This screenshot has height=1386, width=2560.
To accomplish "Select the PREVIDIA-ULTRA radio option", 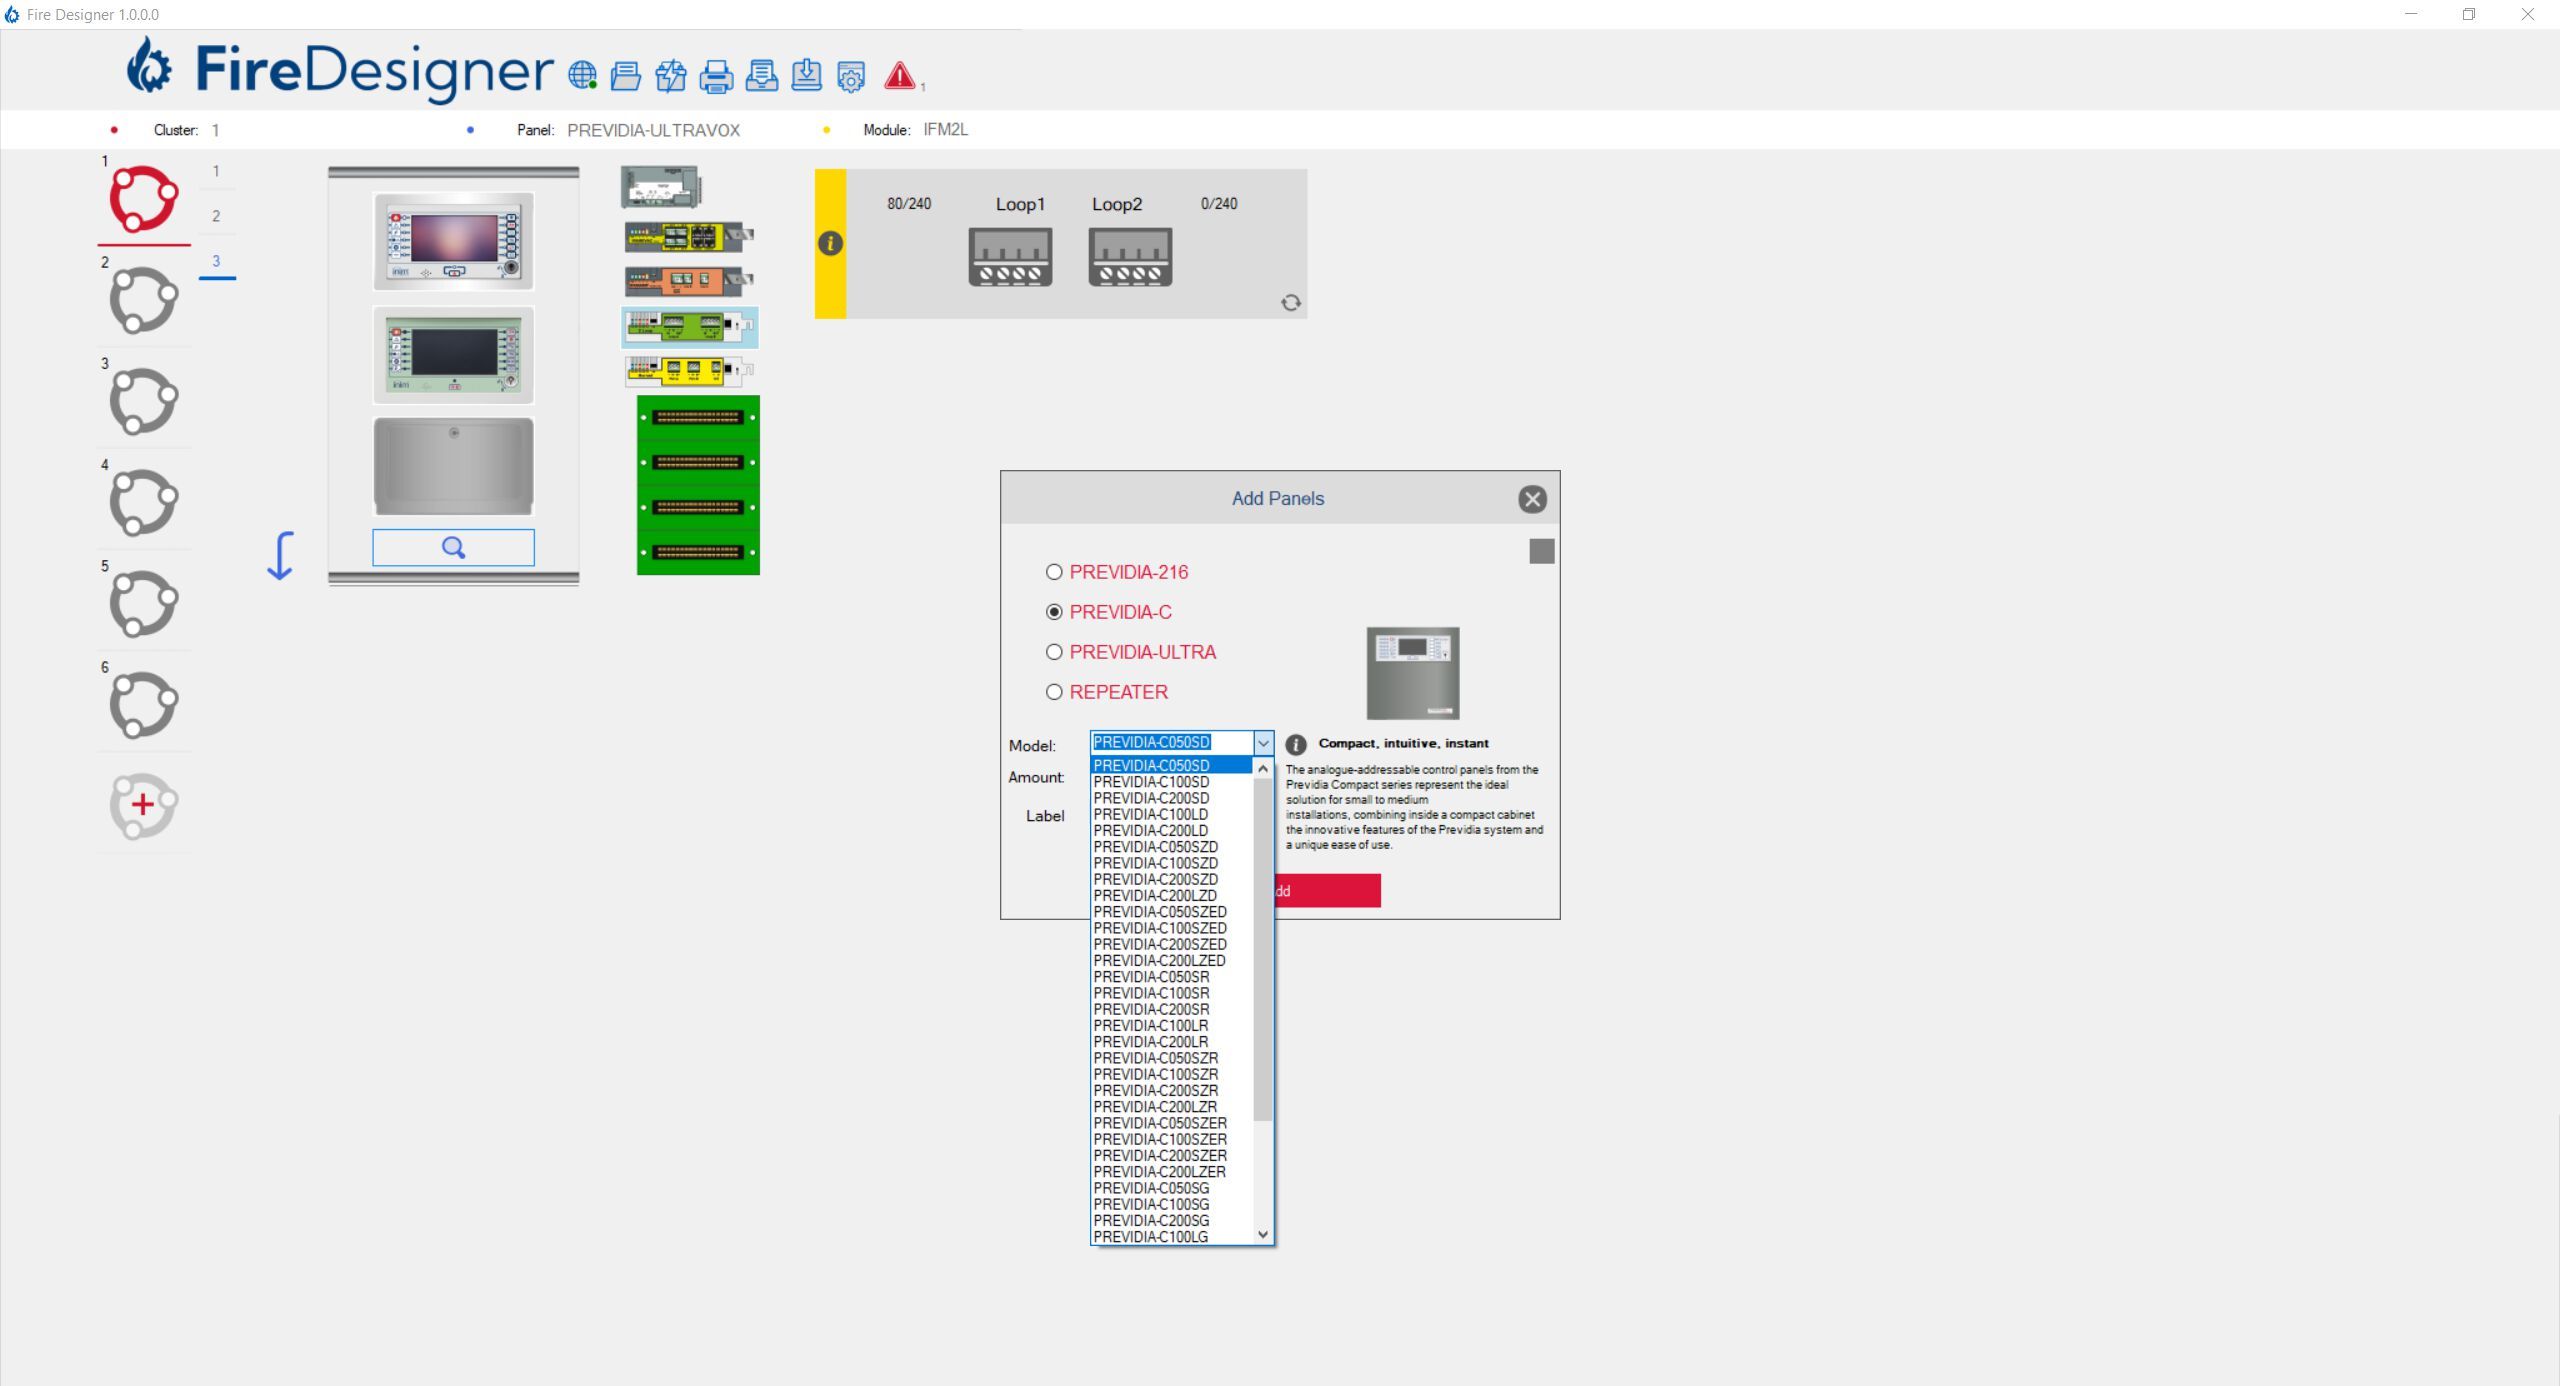I will tap(1054, 652).
